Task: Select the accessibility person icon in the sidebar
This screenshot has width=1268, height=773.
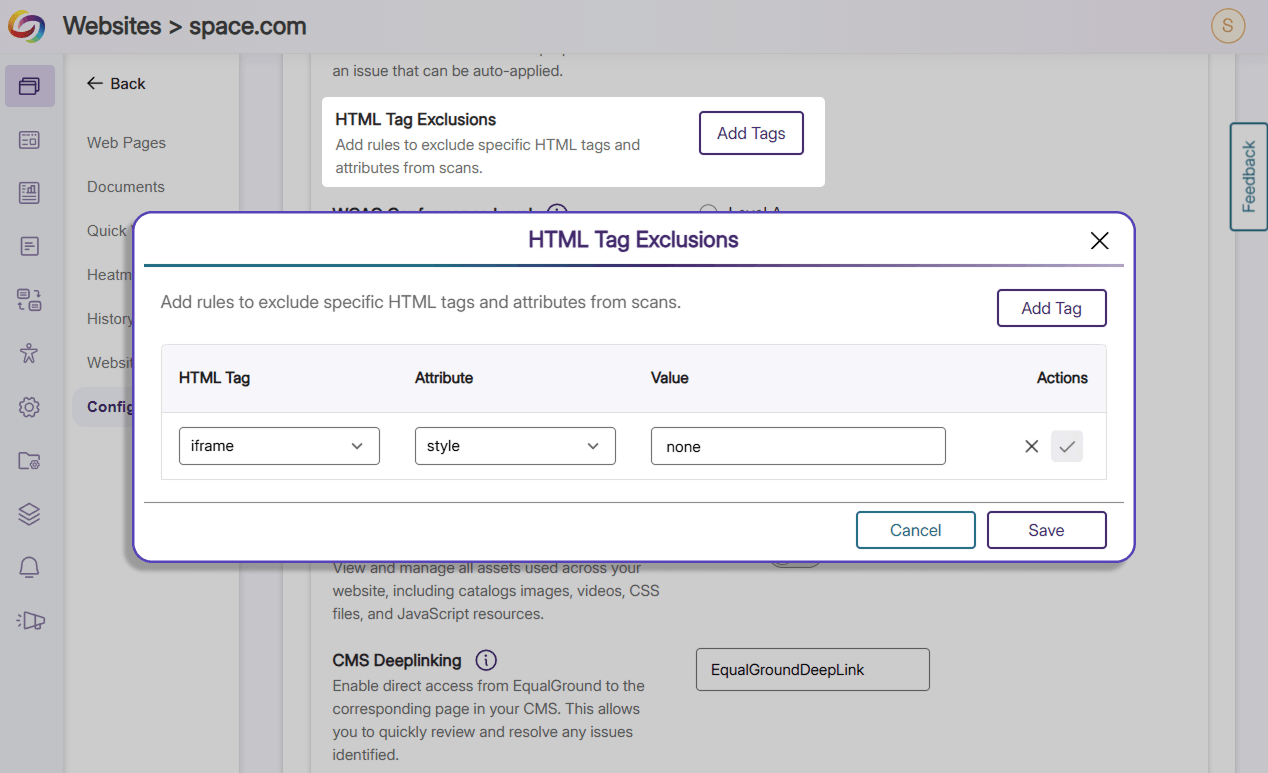Action: click(x=30, y=353)
